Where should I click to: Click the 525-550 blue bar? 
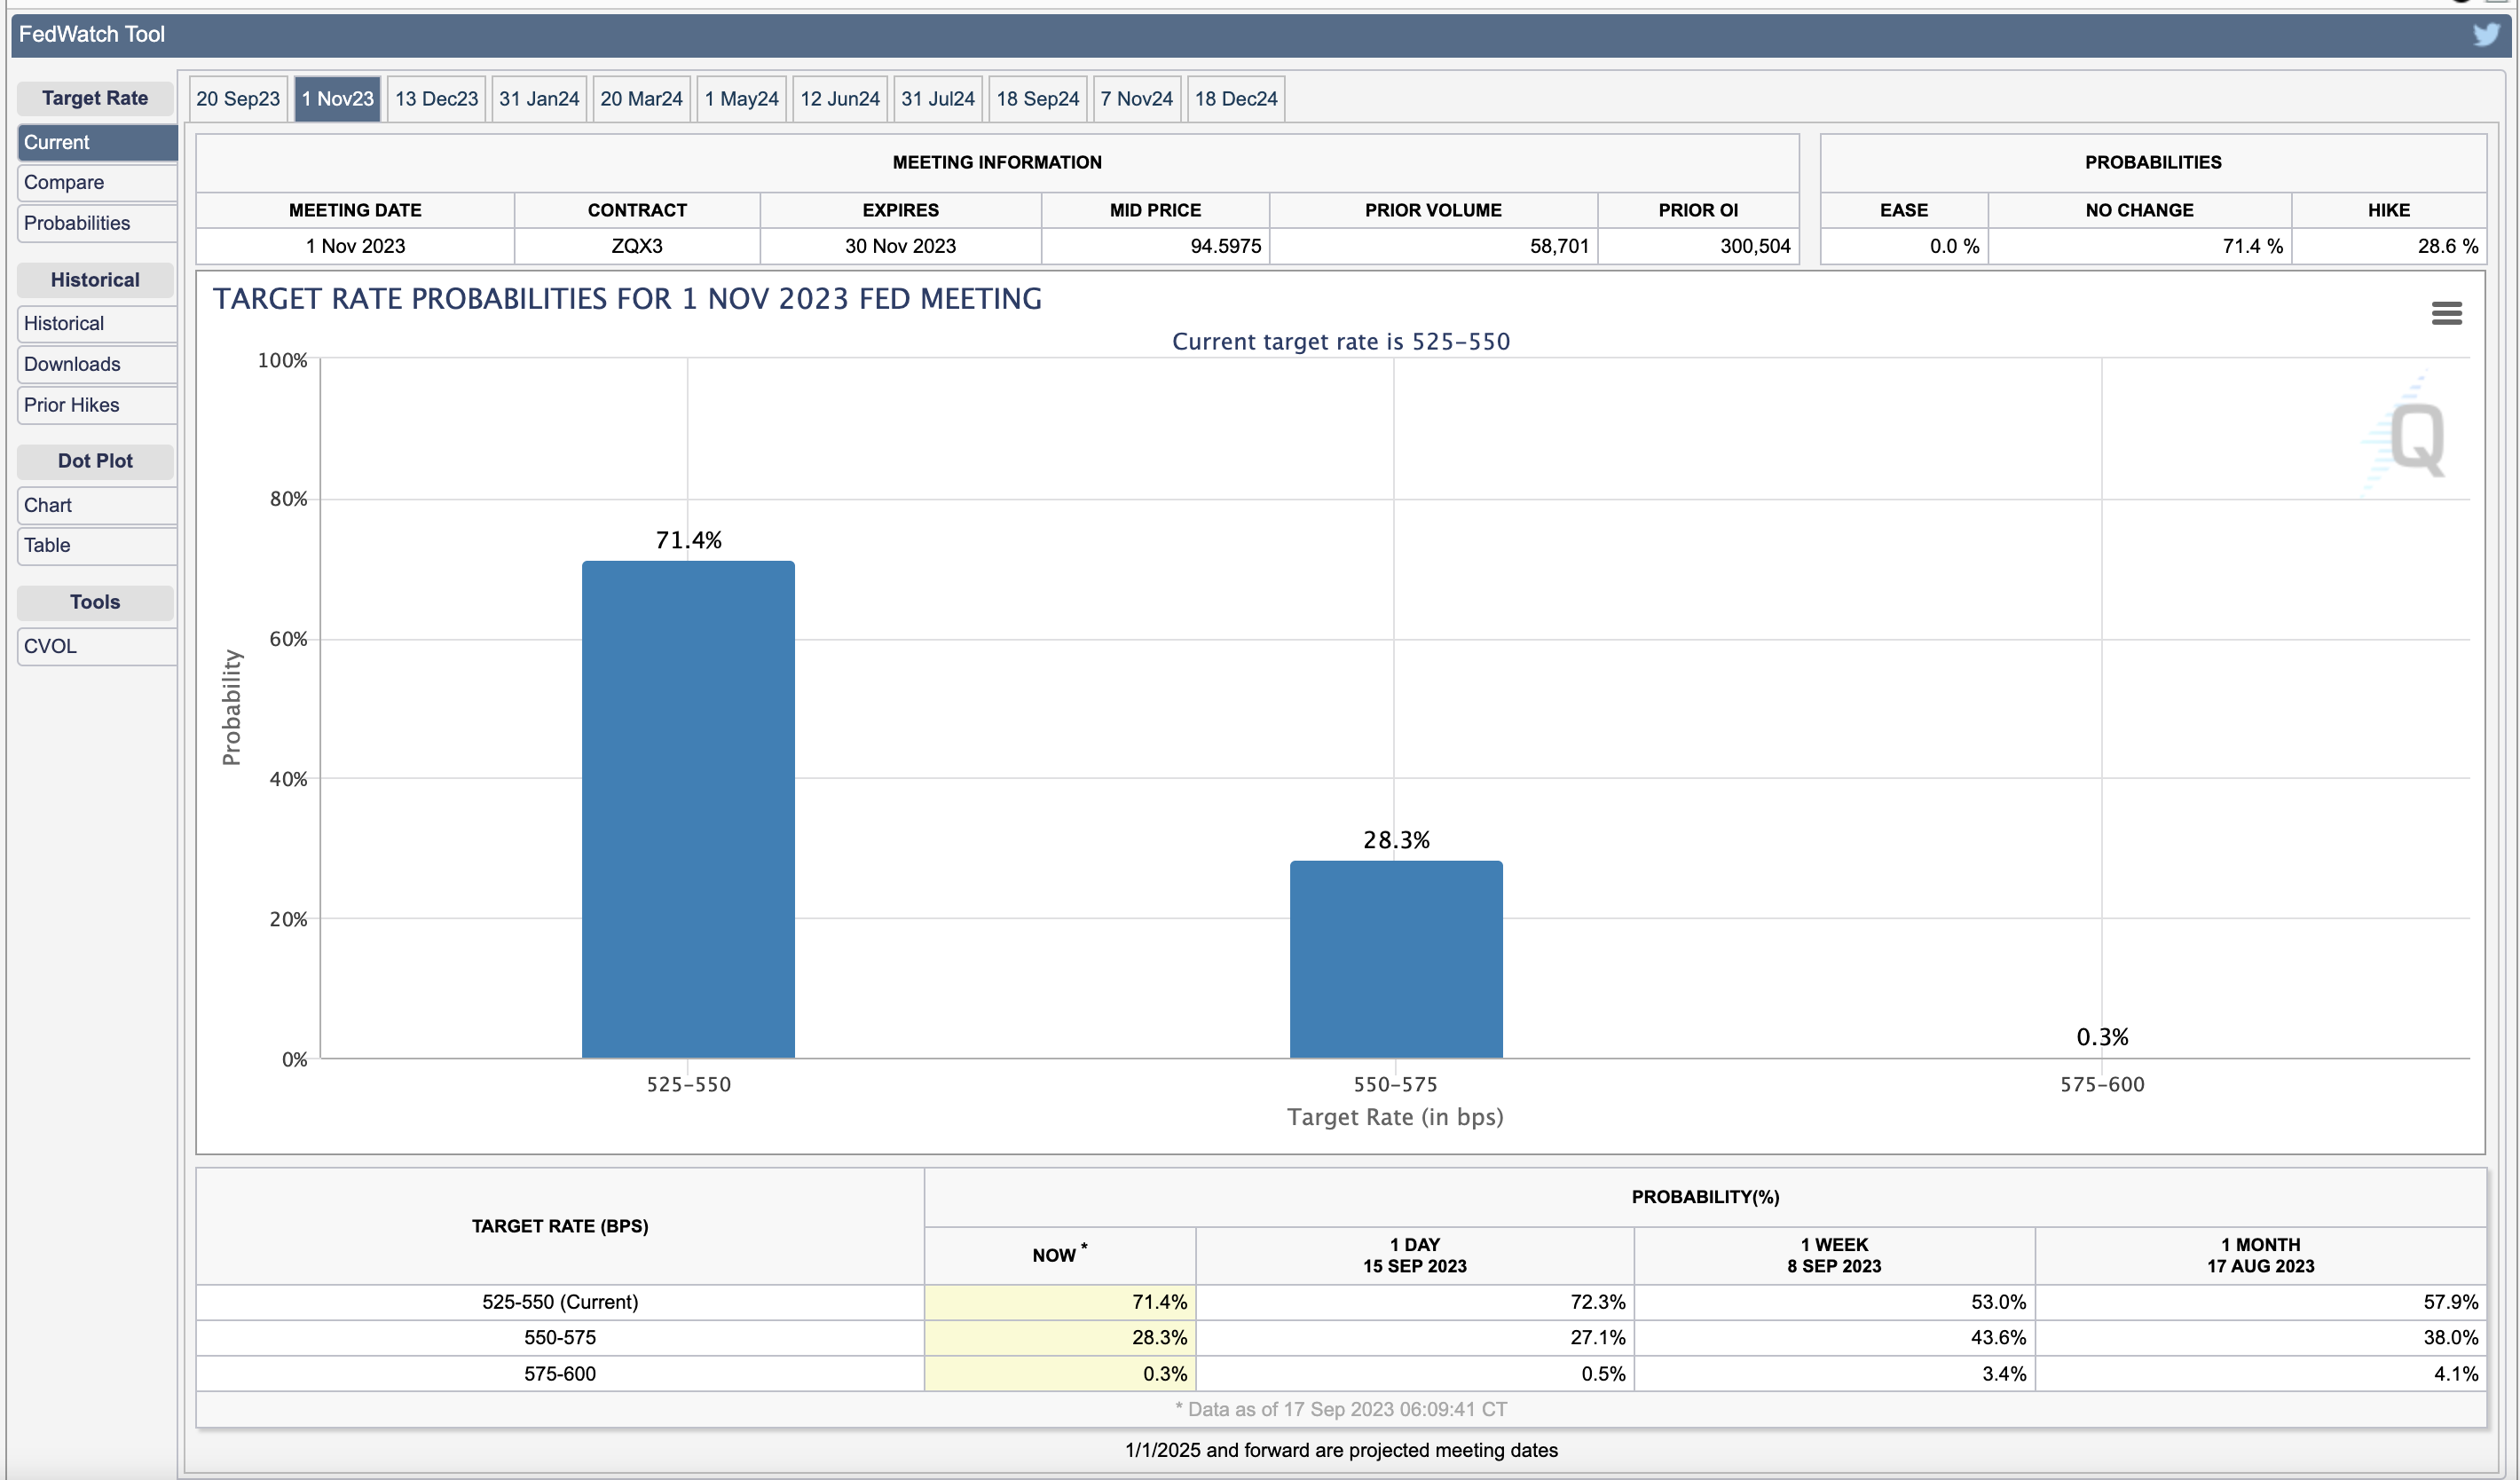coord(688,810)
